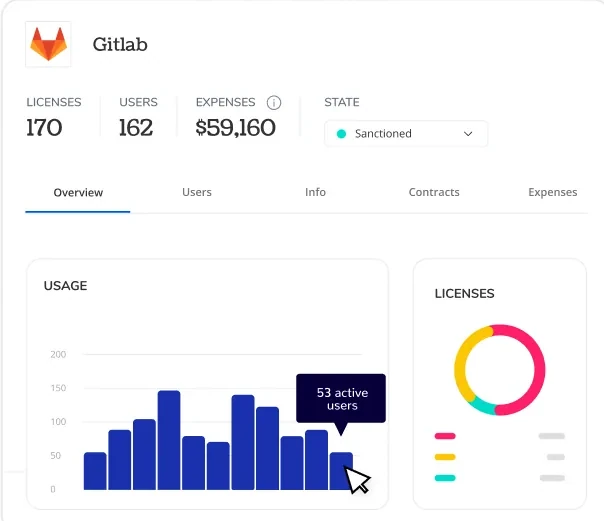Click the 150 y-axis label
The image size is (604, 521).
point(58,388)
